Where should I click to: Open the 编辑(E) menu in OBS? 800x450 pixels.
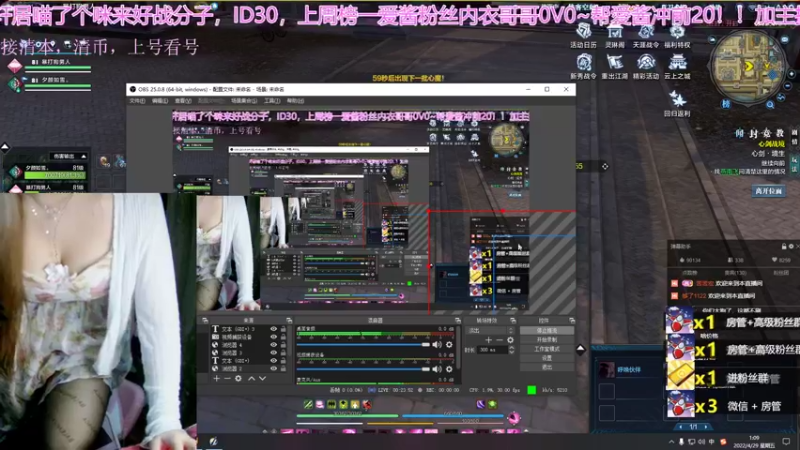tap(160, 101)
